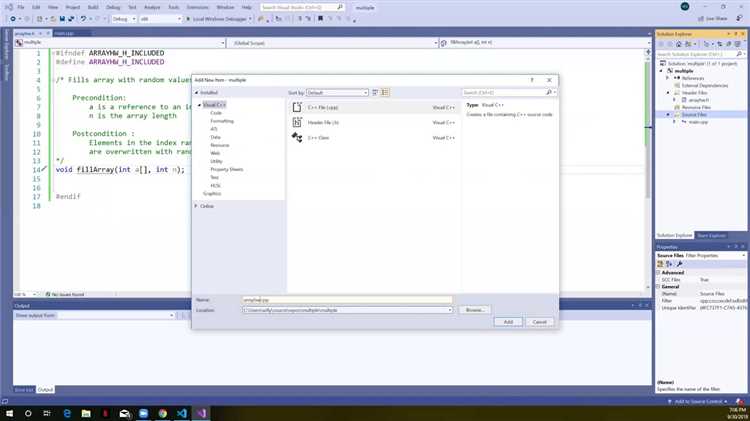
Task: Click the Cancel button in the dialog
Action: [x=540, y=322]
